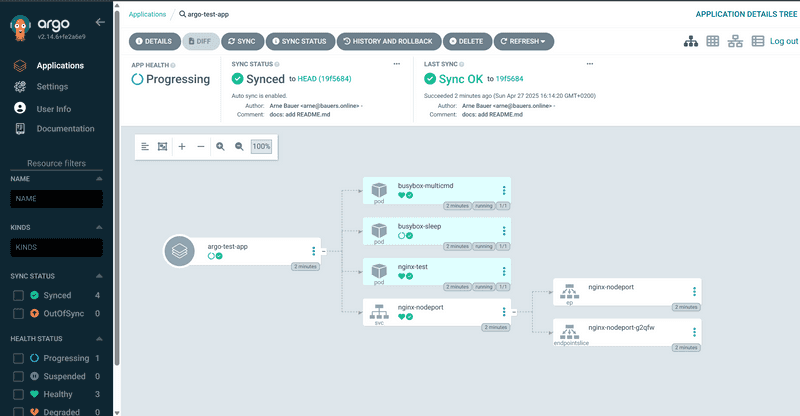Check the Progressing filter checkbox
800x416 pixels.
pos(18,358)
